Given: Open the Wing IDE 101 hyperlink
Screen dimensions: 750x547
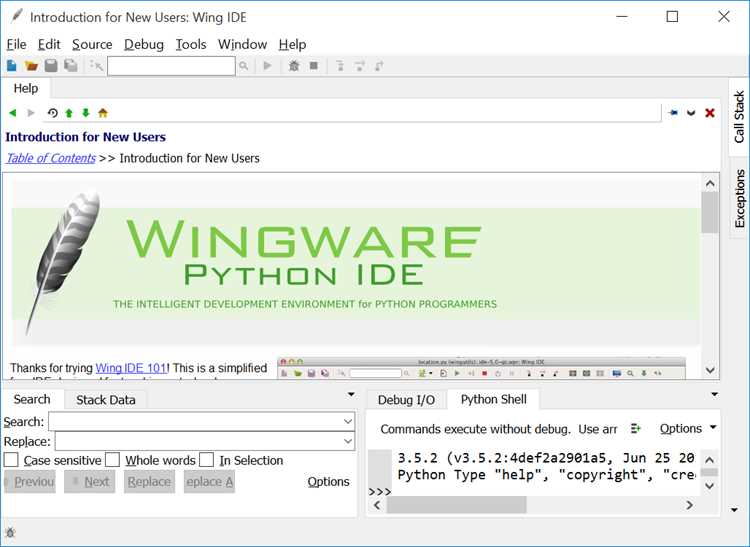Looking at the screenshot, I should [x=131, y=368].
